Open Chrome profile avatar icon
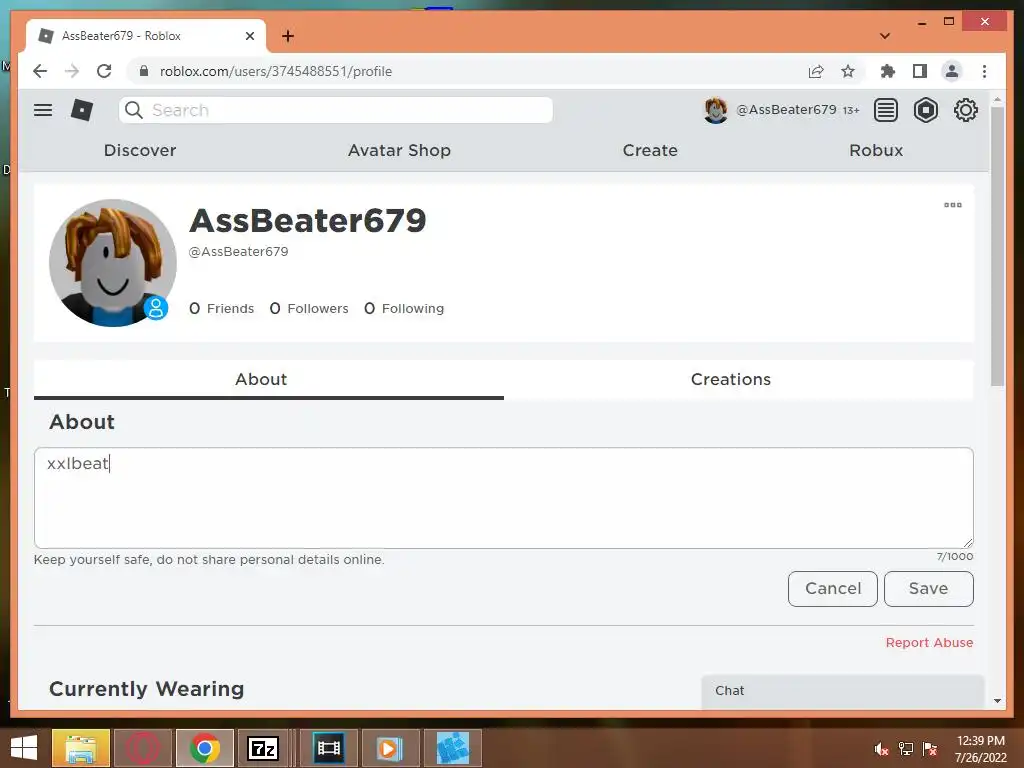 (952, 71)
